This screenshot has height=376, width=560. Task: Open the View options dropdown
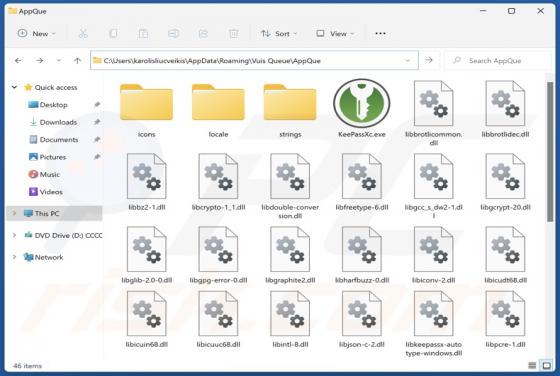335,34
